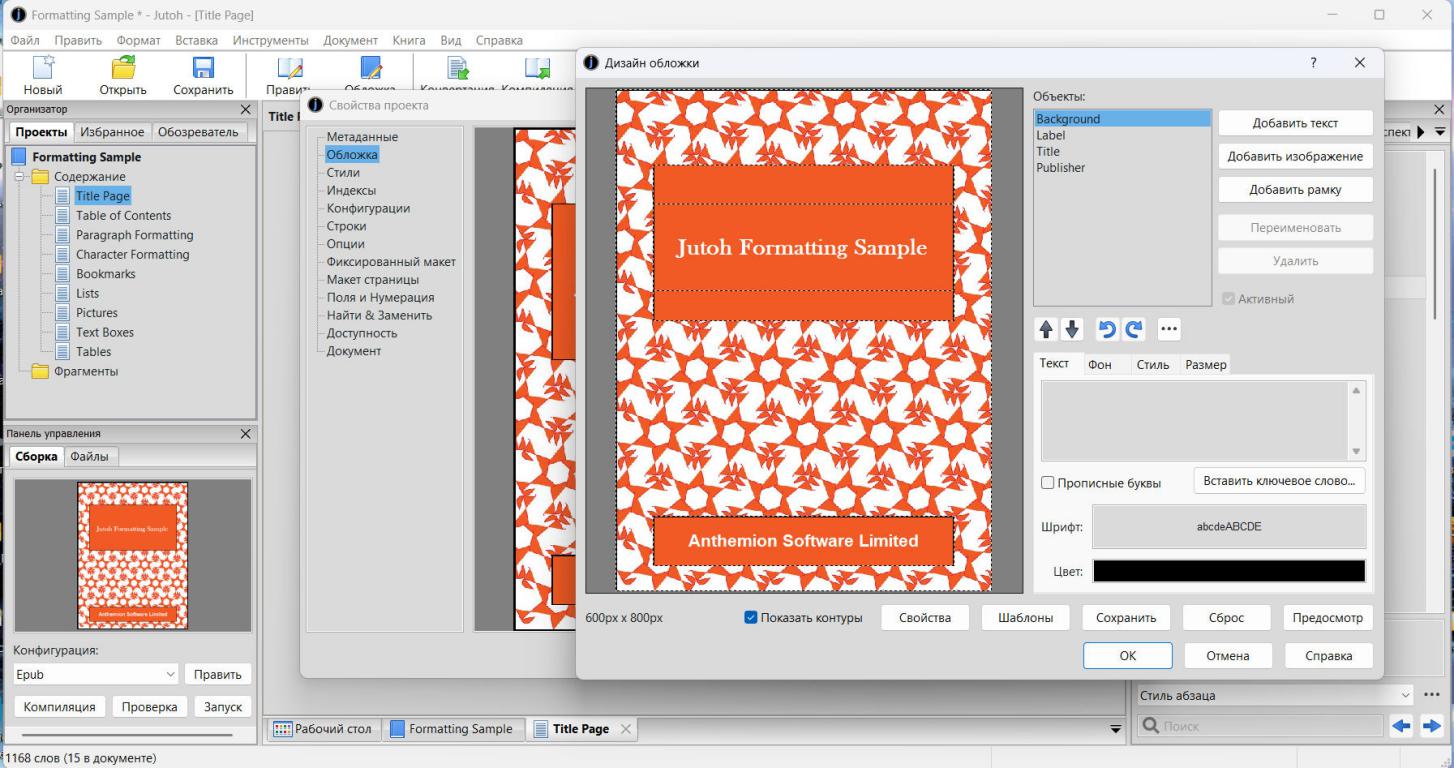Screen dimensions: 1454x768
Task: Select the Publisher object in the list
Action: (x=1060, y=168)
